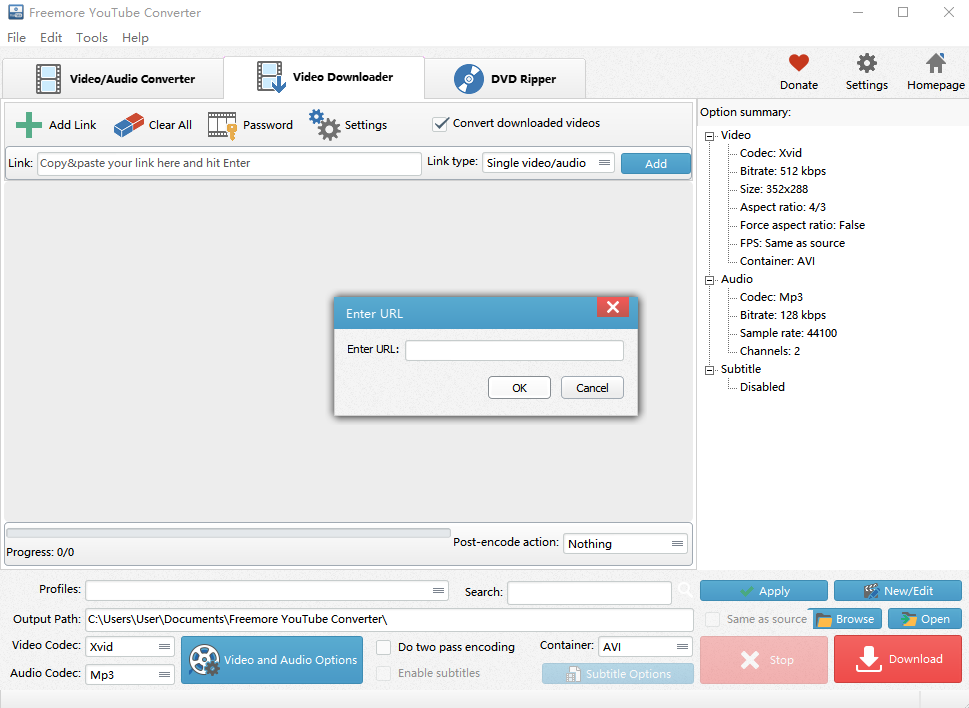Click the Add Link plus icon
This screenshot has width=969, height=708.
pyautogui.click(x=28, y=125)
